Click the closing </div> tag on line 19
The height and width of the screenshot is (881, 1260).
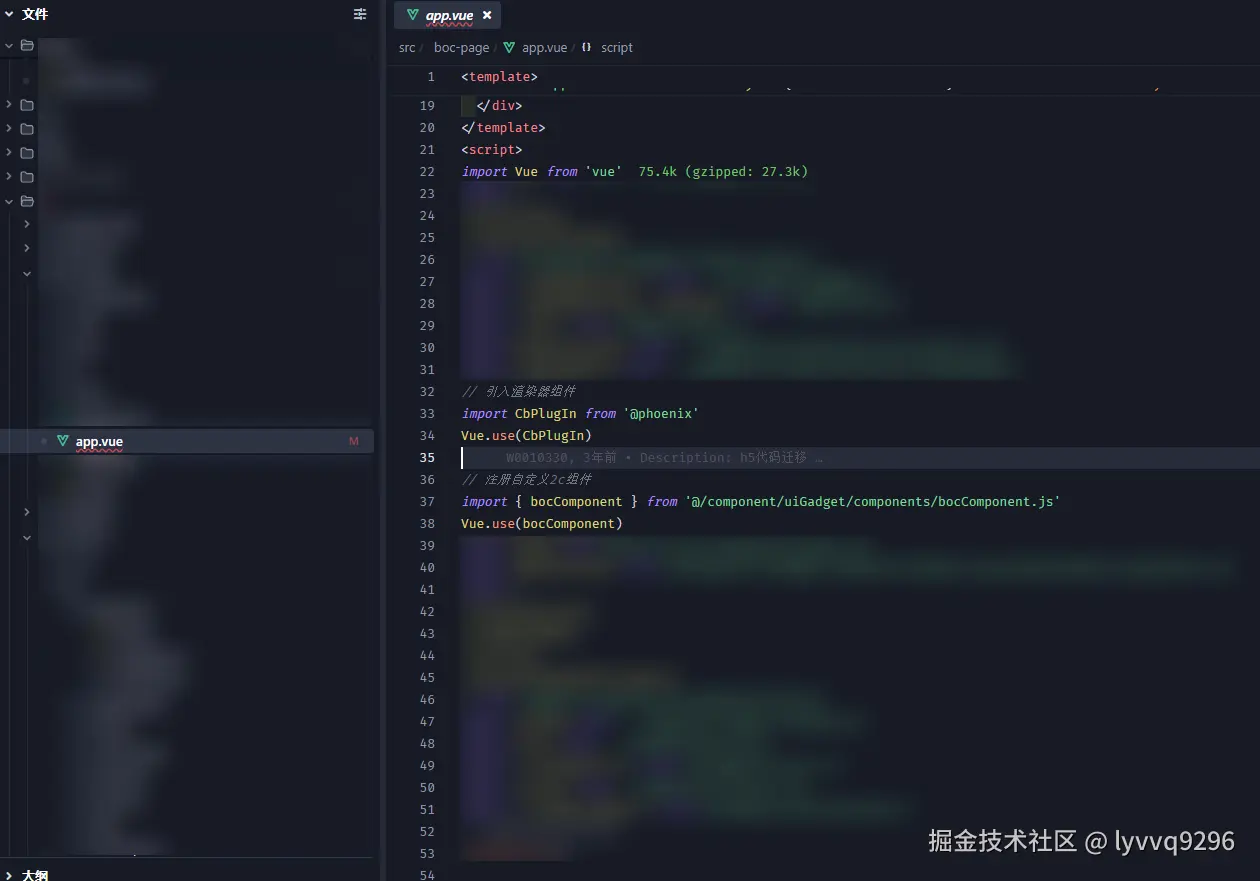499,105
